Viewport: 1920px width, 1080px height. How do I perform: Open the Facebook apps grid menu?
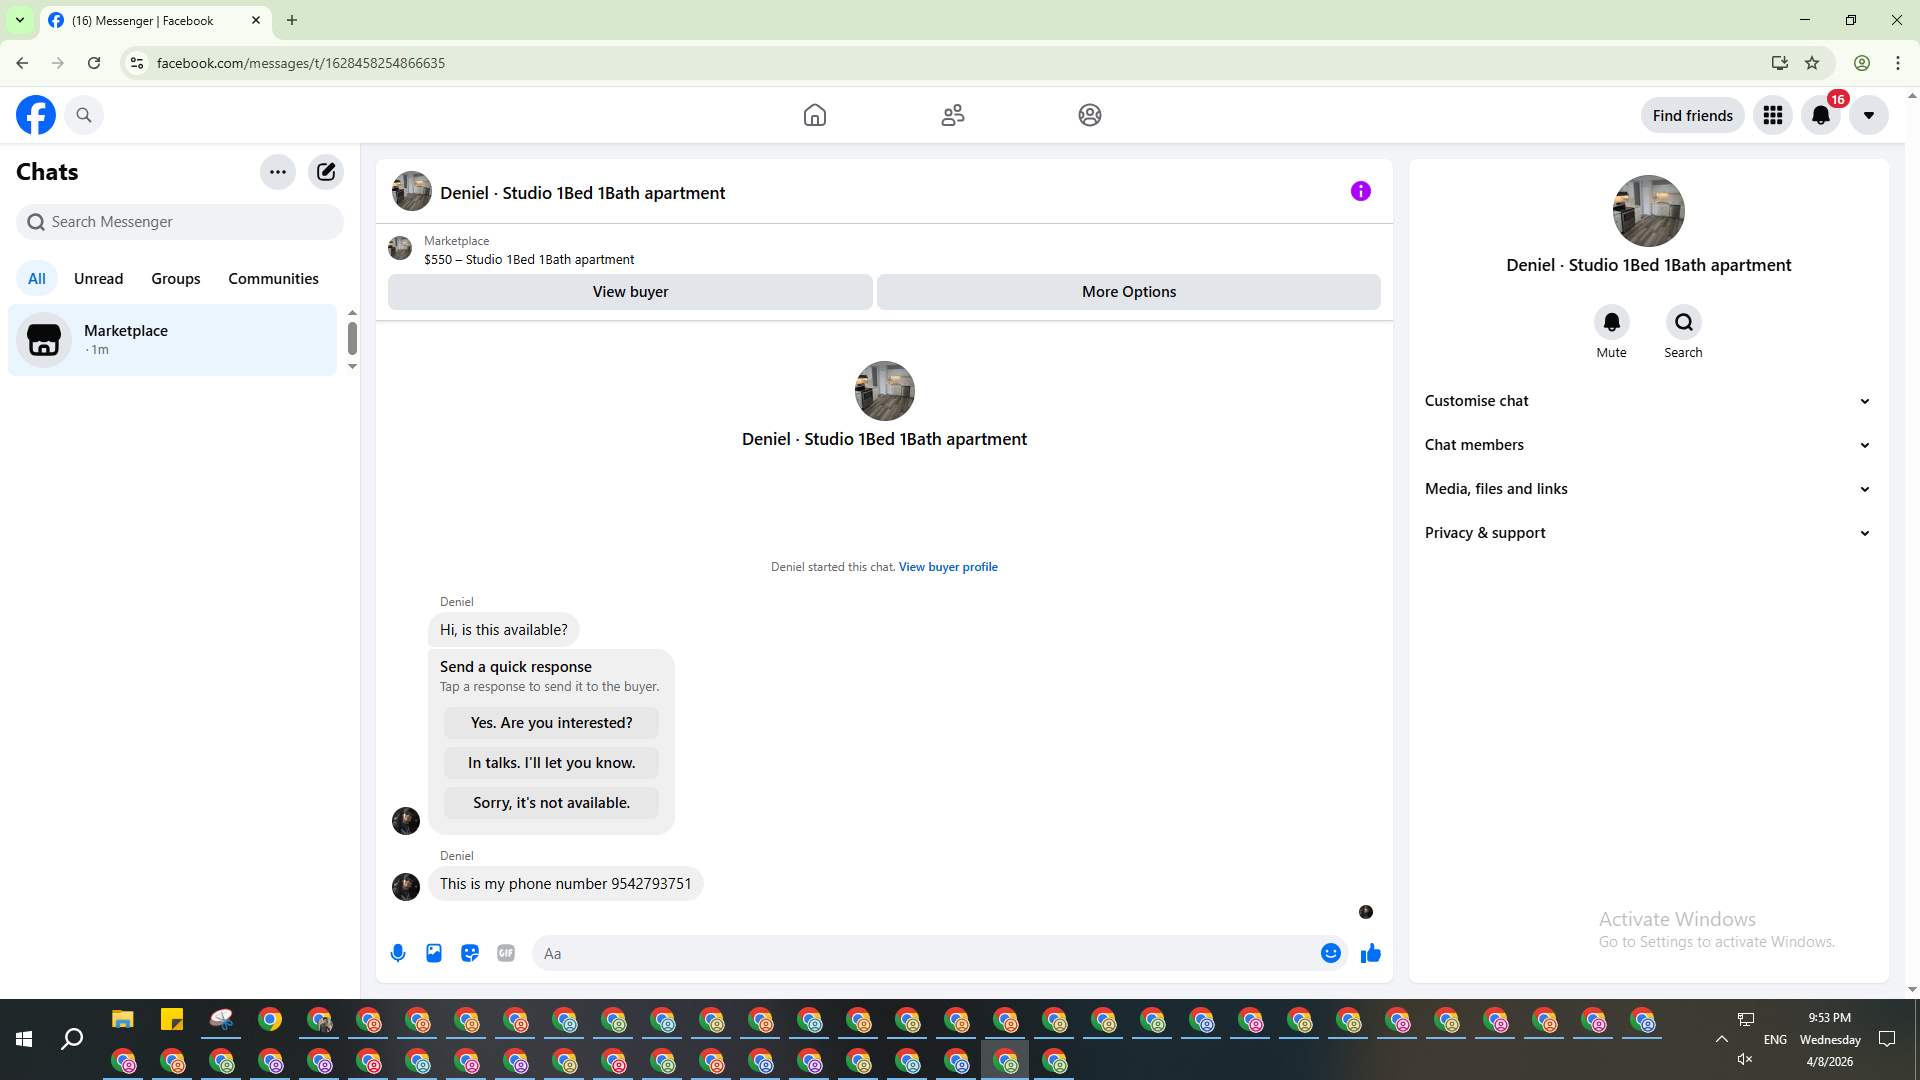pos(1772,115)
